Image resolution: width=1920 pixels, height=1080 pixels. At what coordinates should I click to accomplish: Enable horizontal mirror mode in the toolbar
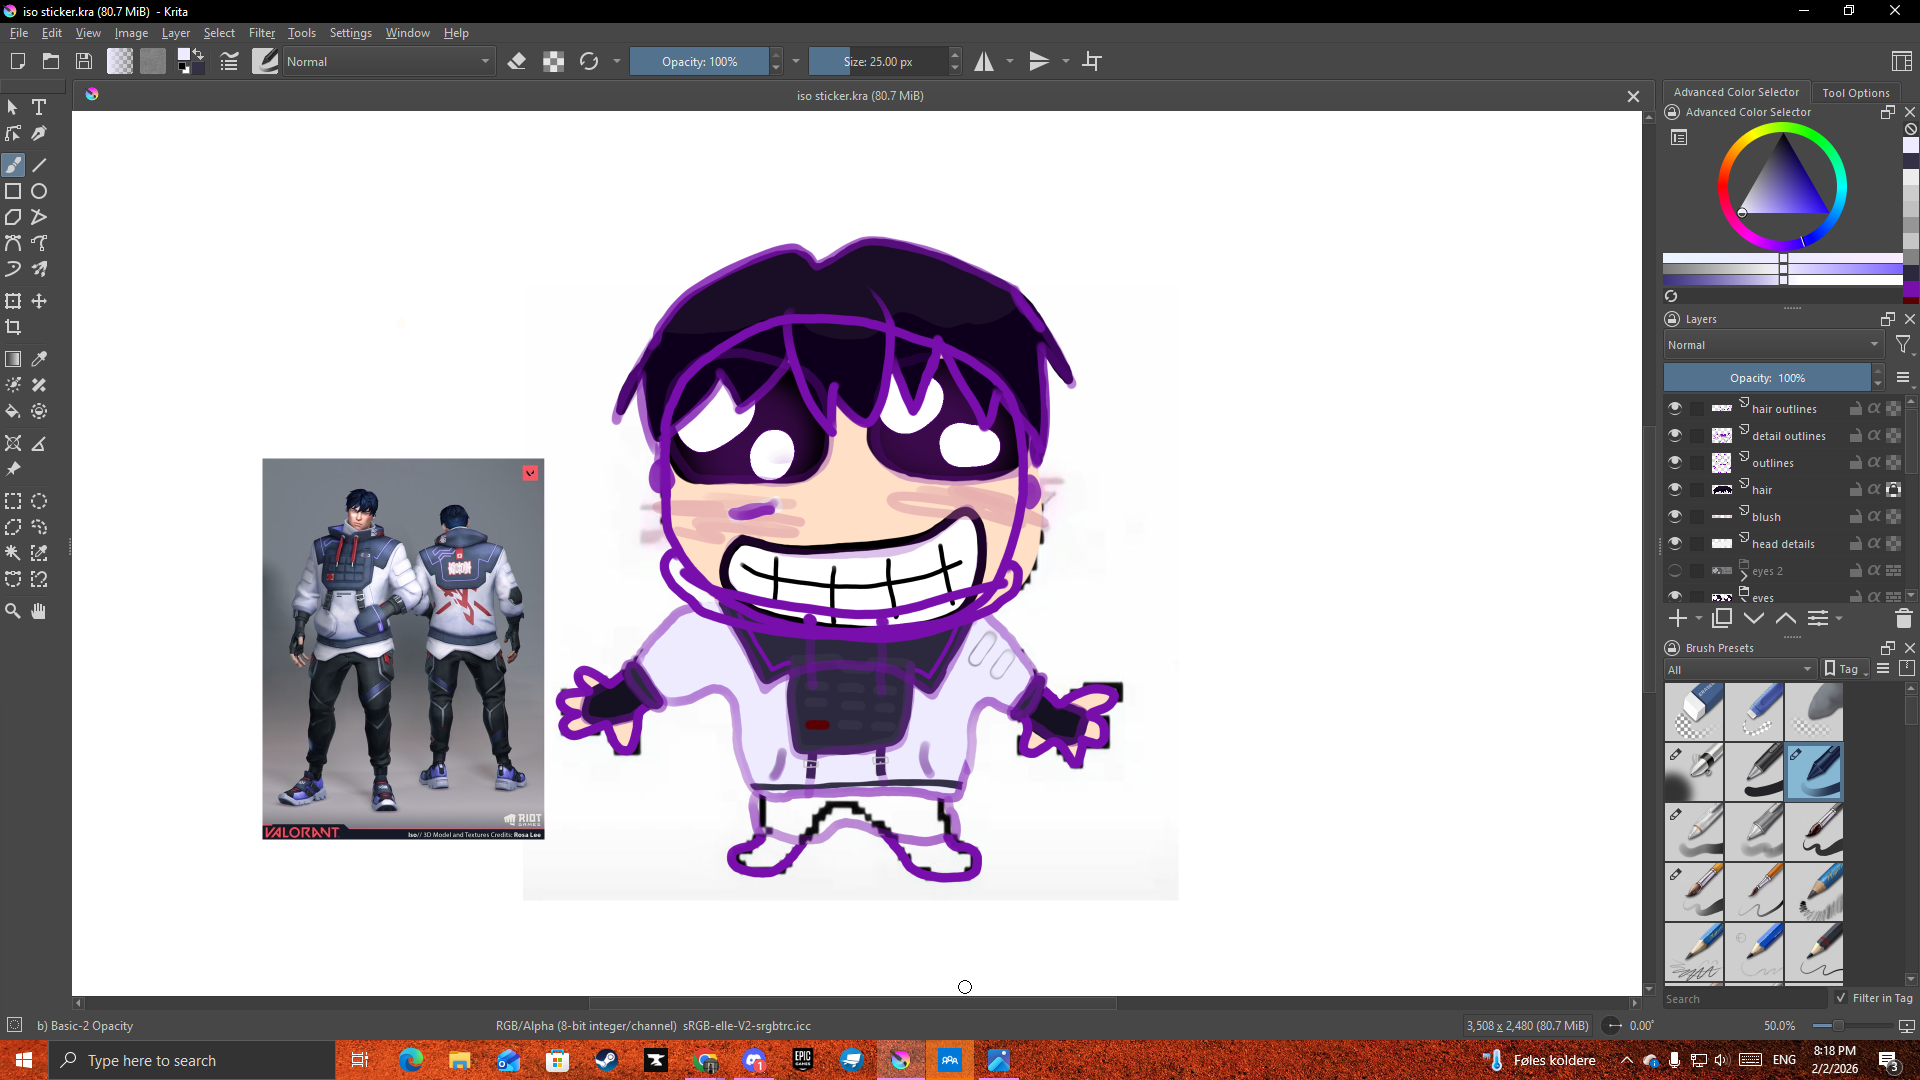[x=985, y=61]
